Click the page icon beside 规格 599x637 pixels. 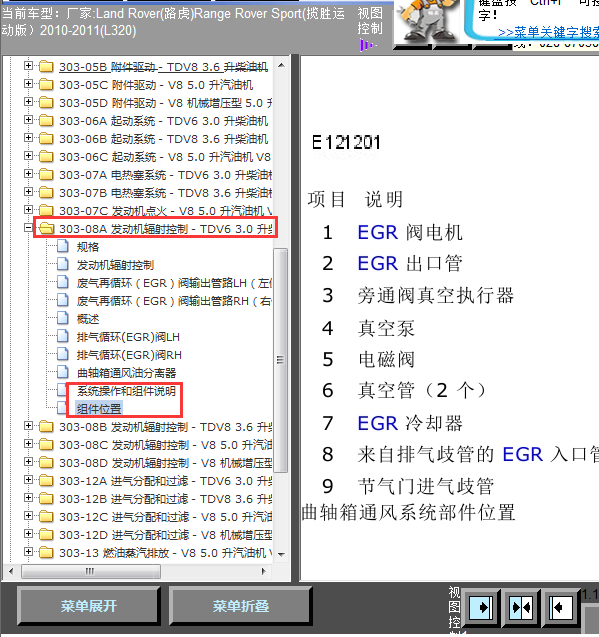point(63,246)
